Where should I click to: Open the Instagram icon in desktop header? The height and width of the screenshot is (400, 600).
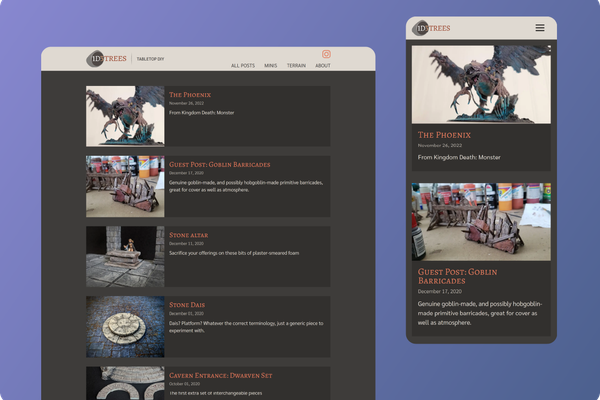coord(326,54)
